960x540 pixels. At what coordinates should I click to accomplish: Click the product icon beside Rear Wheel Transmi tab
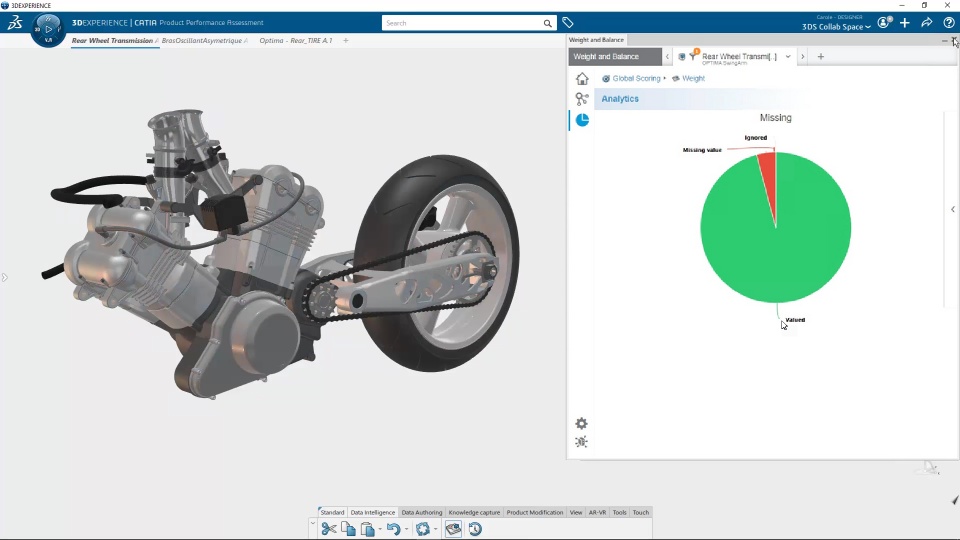pyautogui.click(x=681, y=56)
